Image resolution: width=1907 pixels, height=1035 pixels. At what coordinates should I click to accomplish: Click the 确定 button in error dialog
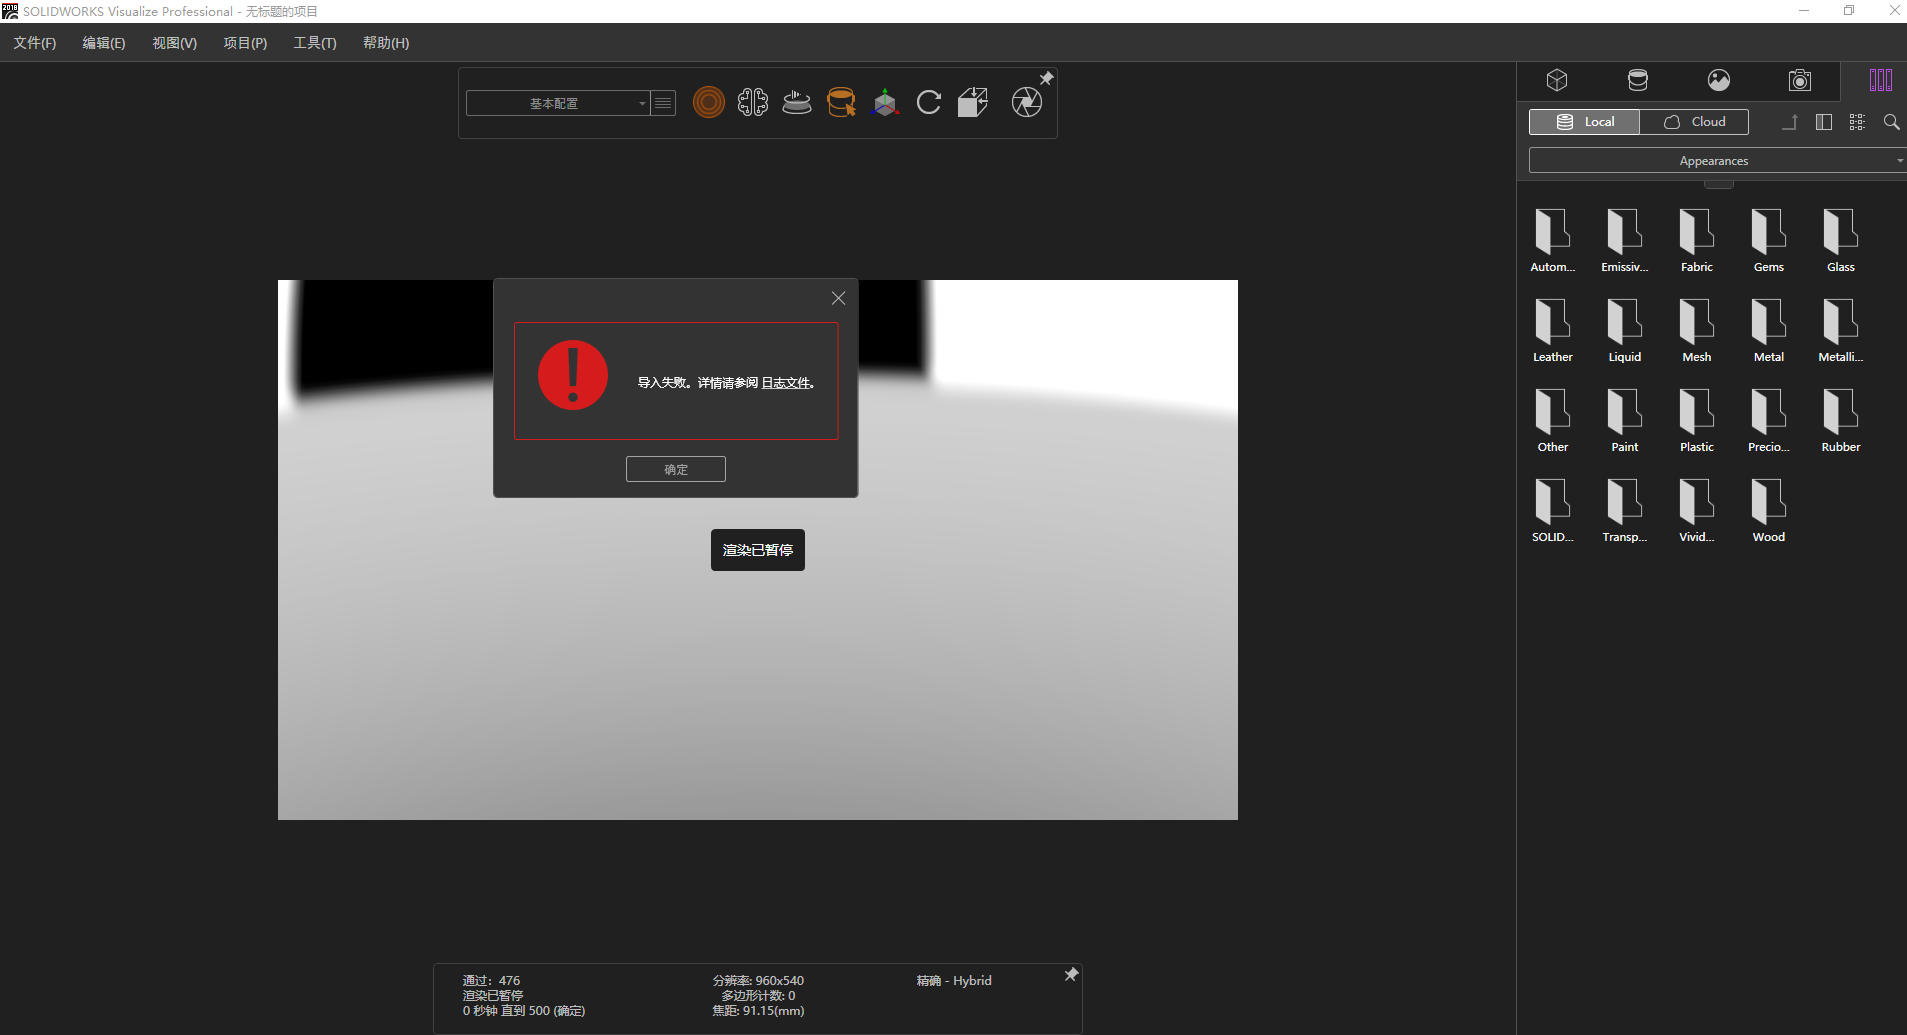[676, 469]
